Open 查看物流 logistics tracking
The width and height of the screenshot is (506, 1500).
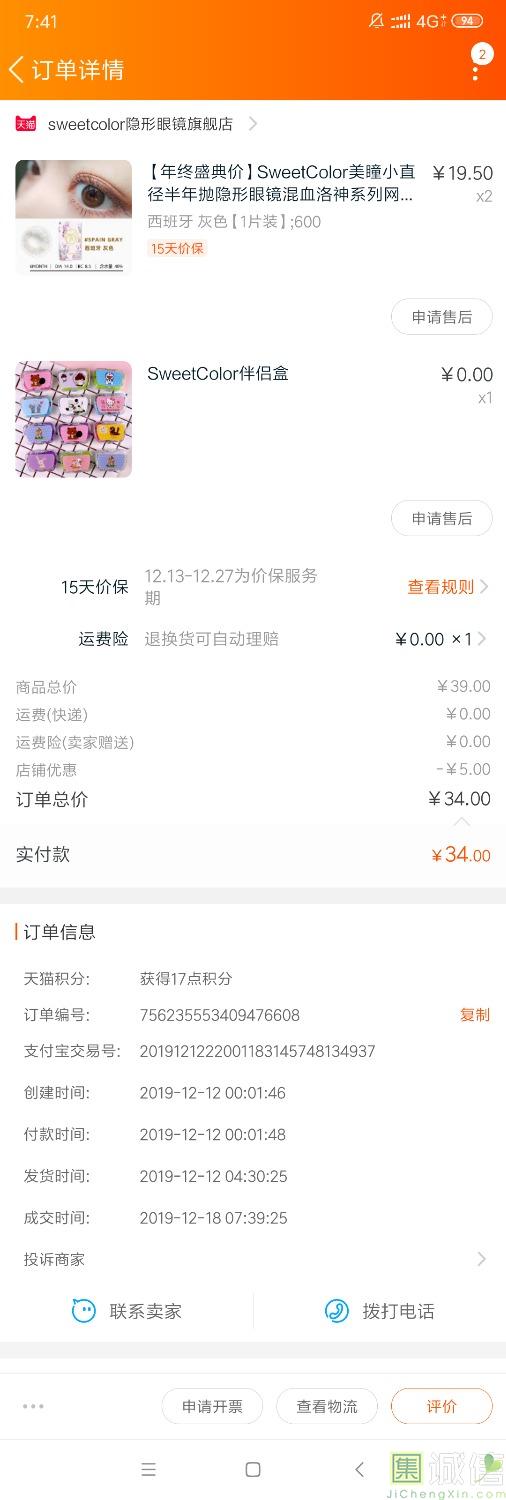click(327, 1406)
